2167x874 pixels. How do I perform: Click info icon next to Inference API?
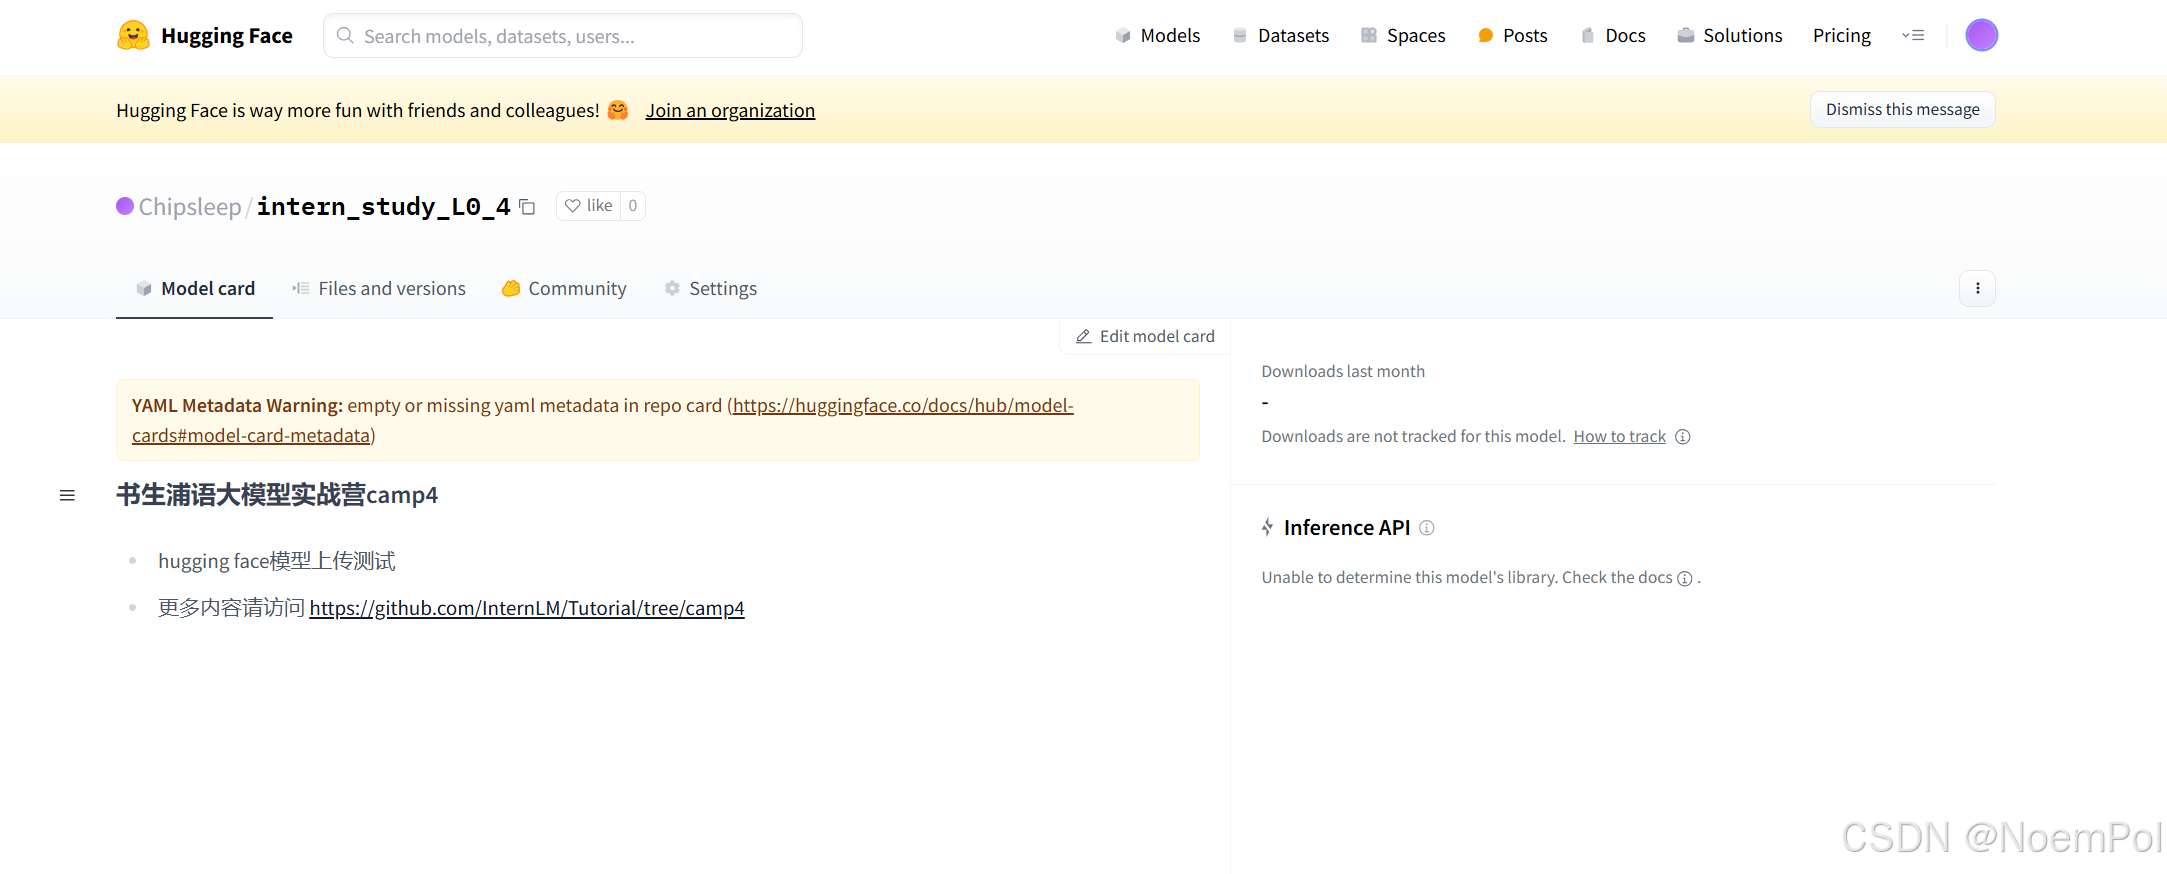1427,528
